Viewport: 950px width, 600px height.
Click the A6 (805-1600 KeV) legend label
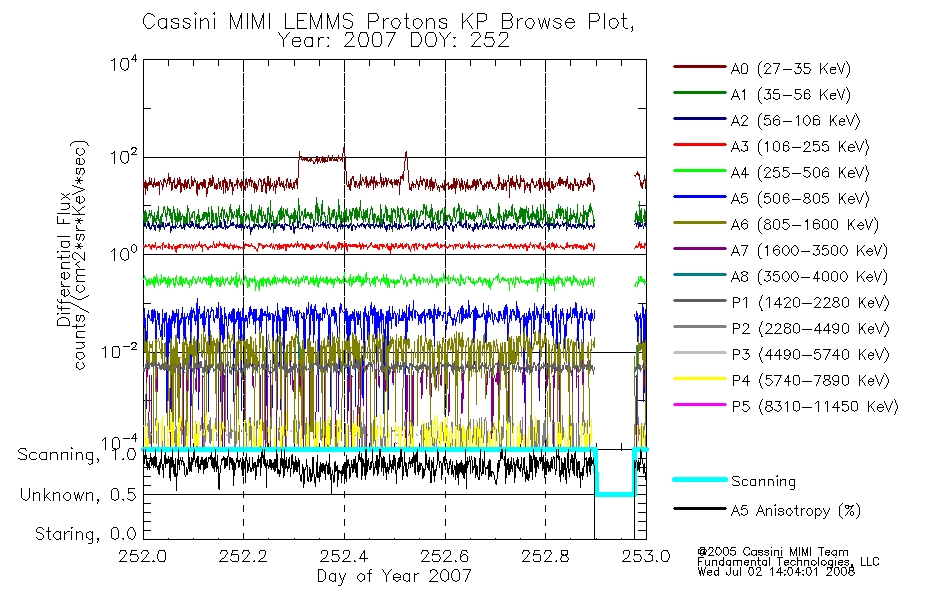point(805,225)
